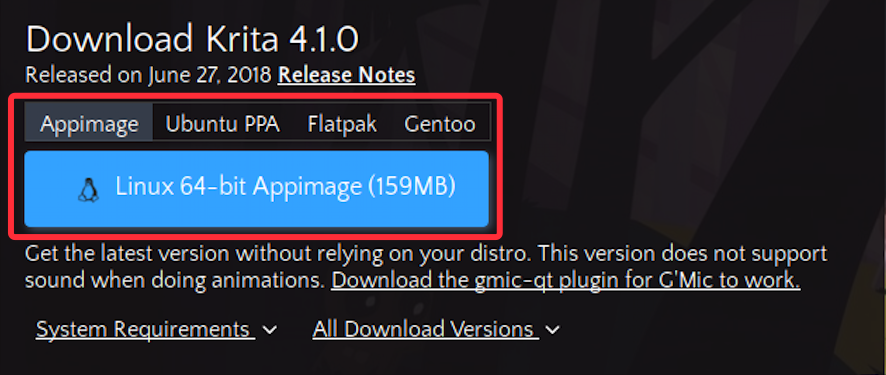Choose the Gentoo tab
This screenshot has width=886, height=375.
tap(440, 124)
